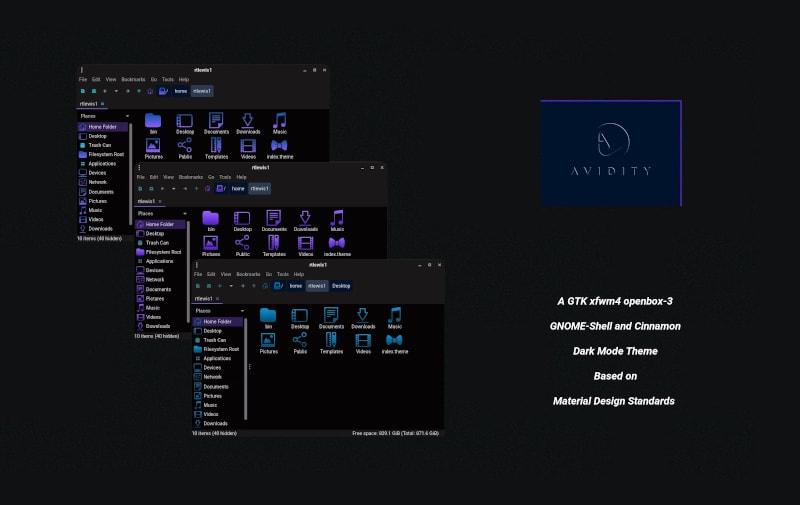Select Home Folder in front window's sidebar
Image resolution: width=800 pixels, height=505 pixels.
[217, 322]
